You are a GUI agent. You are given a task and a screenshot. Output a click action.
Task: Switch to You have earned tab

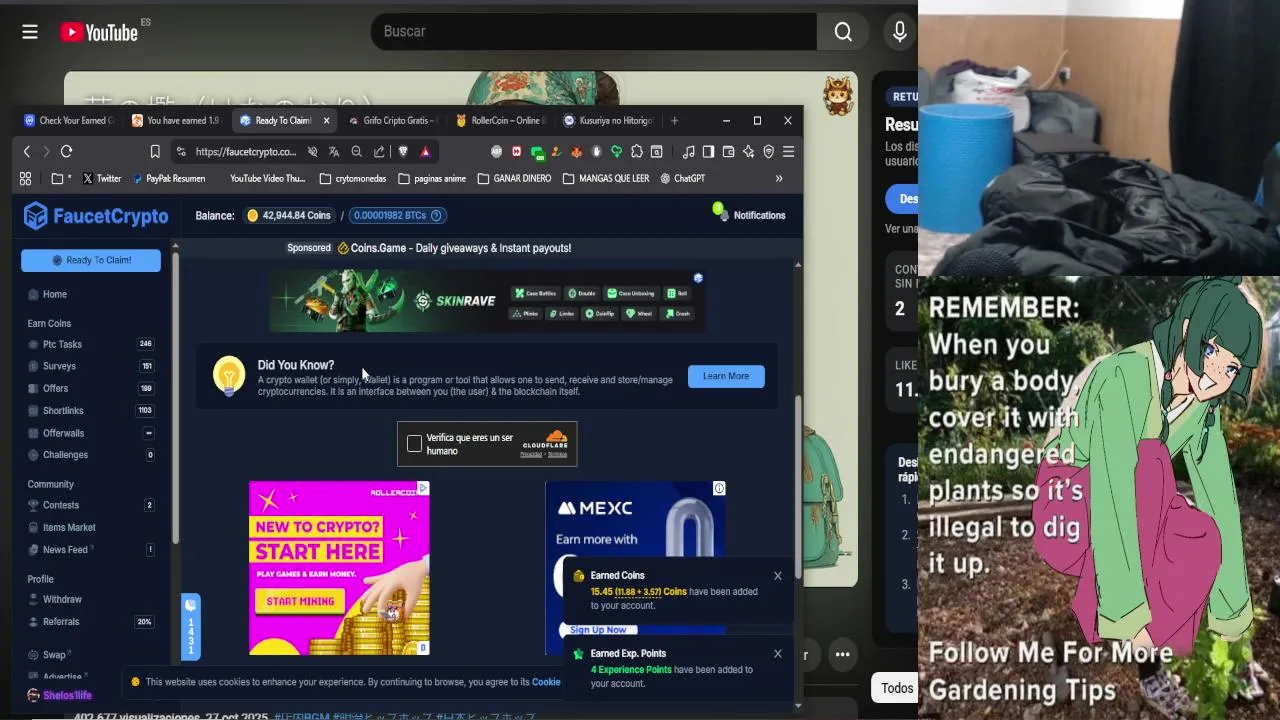pos(176,121)
